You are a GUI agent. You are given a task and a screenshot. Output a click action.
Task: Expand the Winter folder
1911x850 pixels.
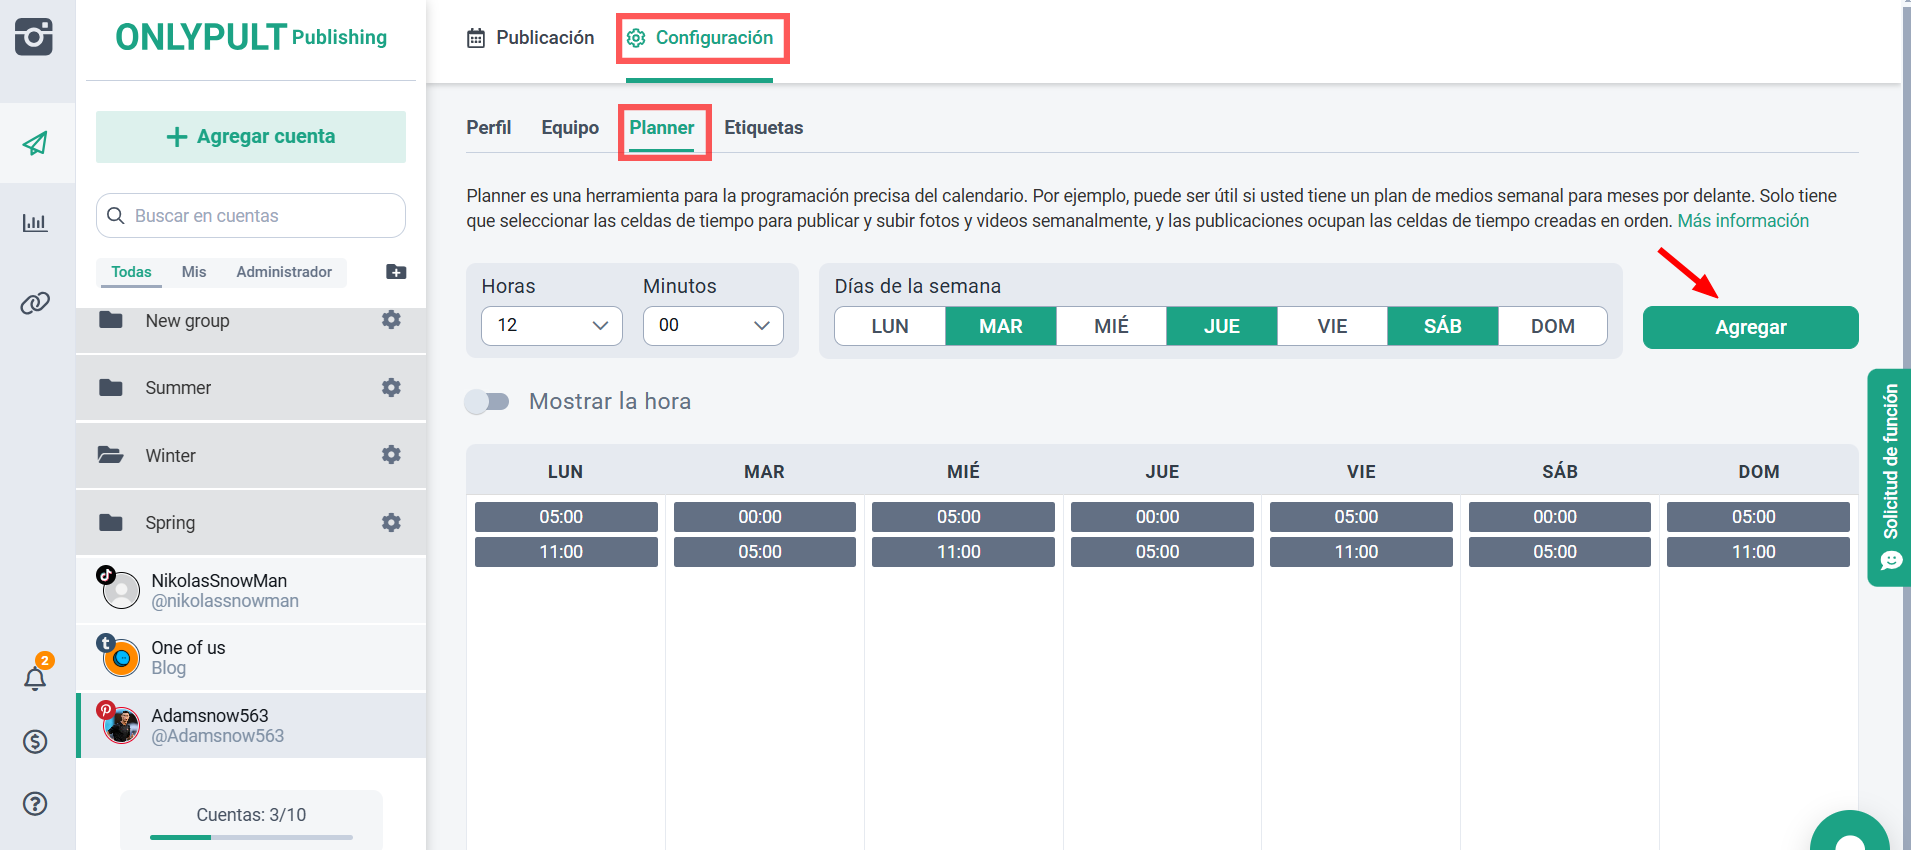tap(171, 455)
